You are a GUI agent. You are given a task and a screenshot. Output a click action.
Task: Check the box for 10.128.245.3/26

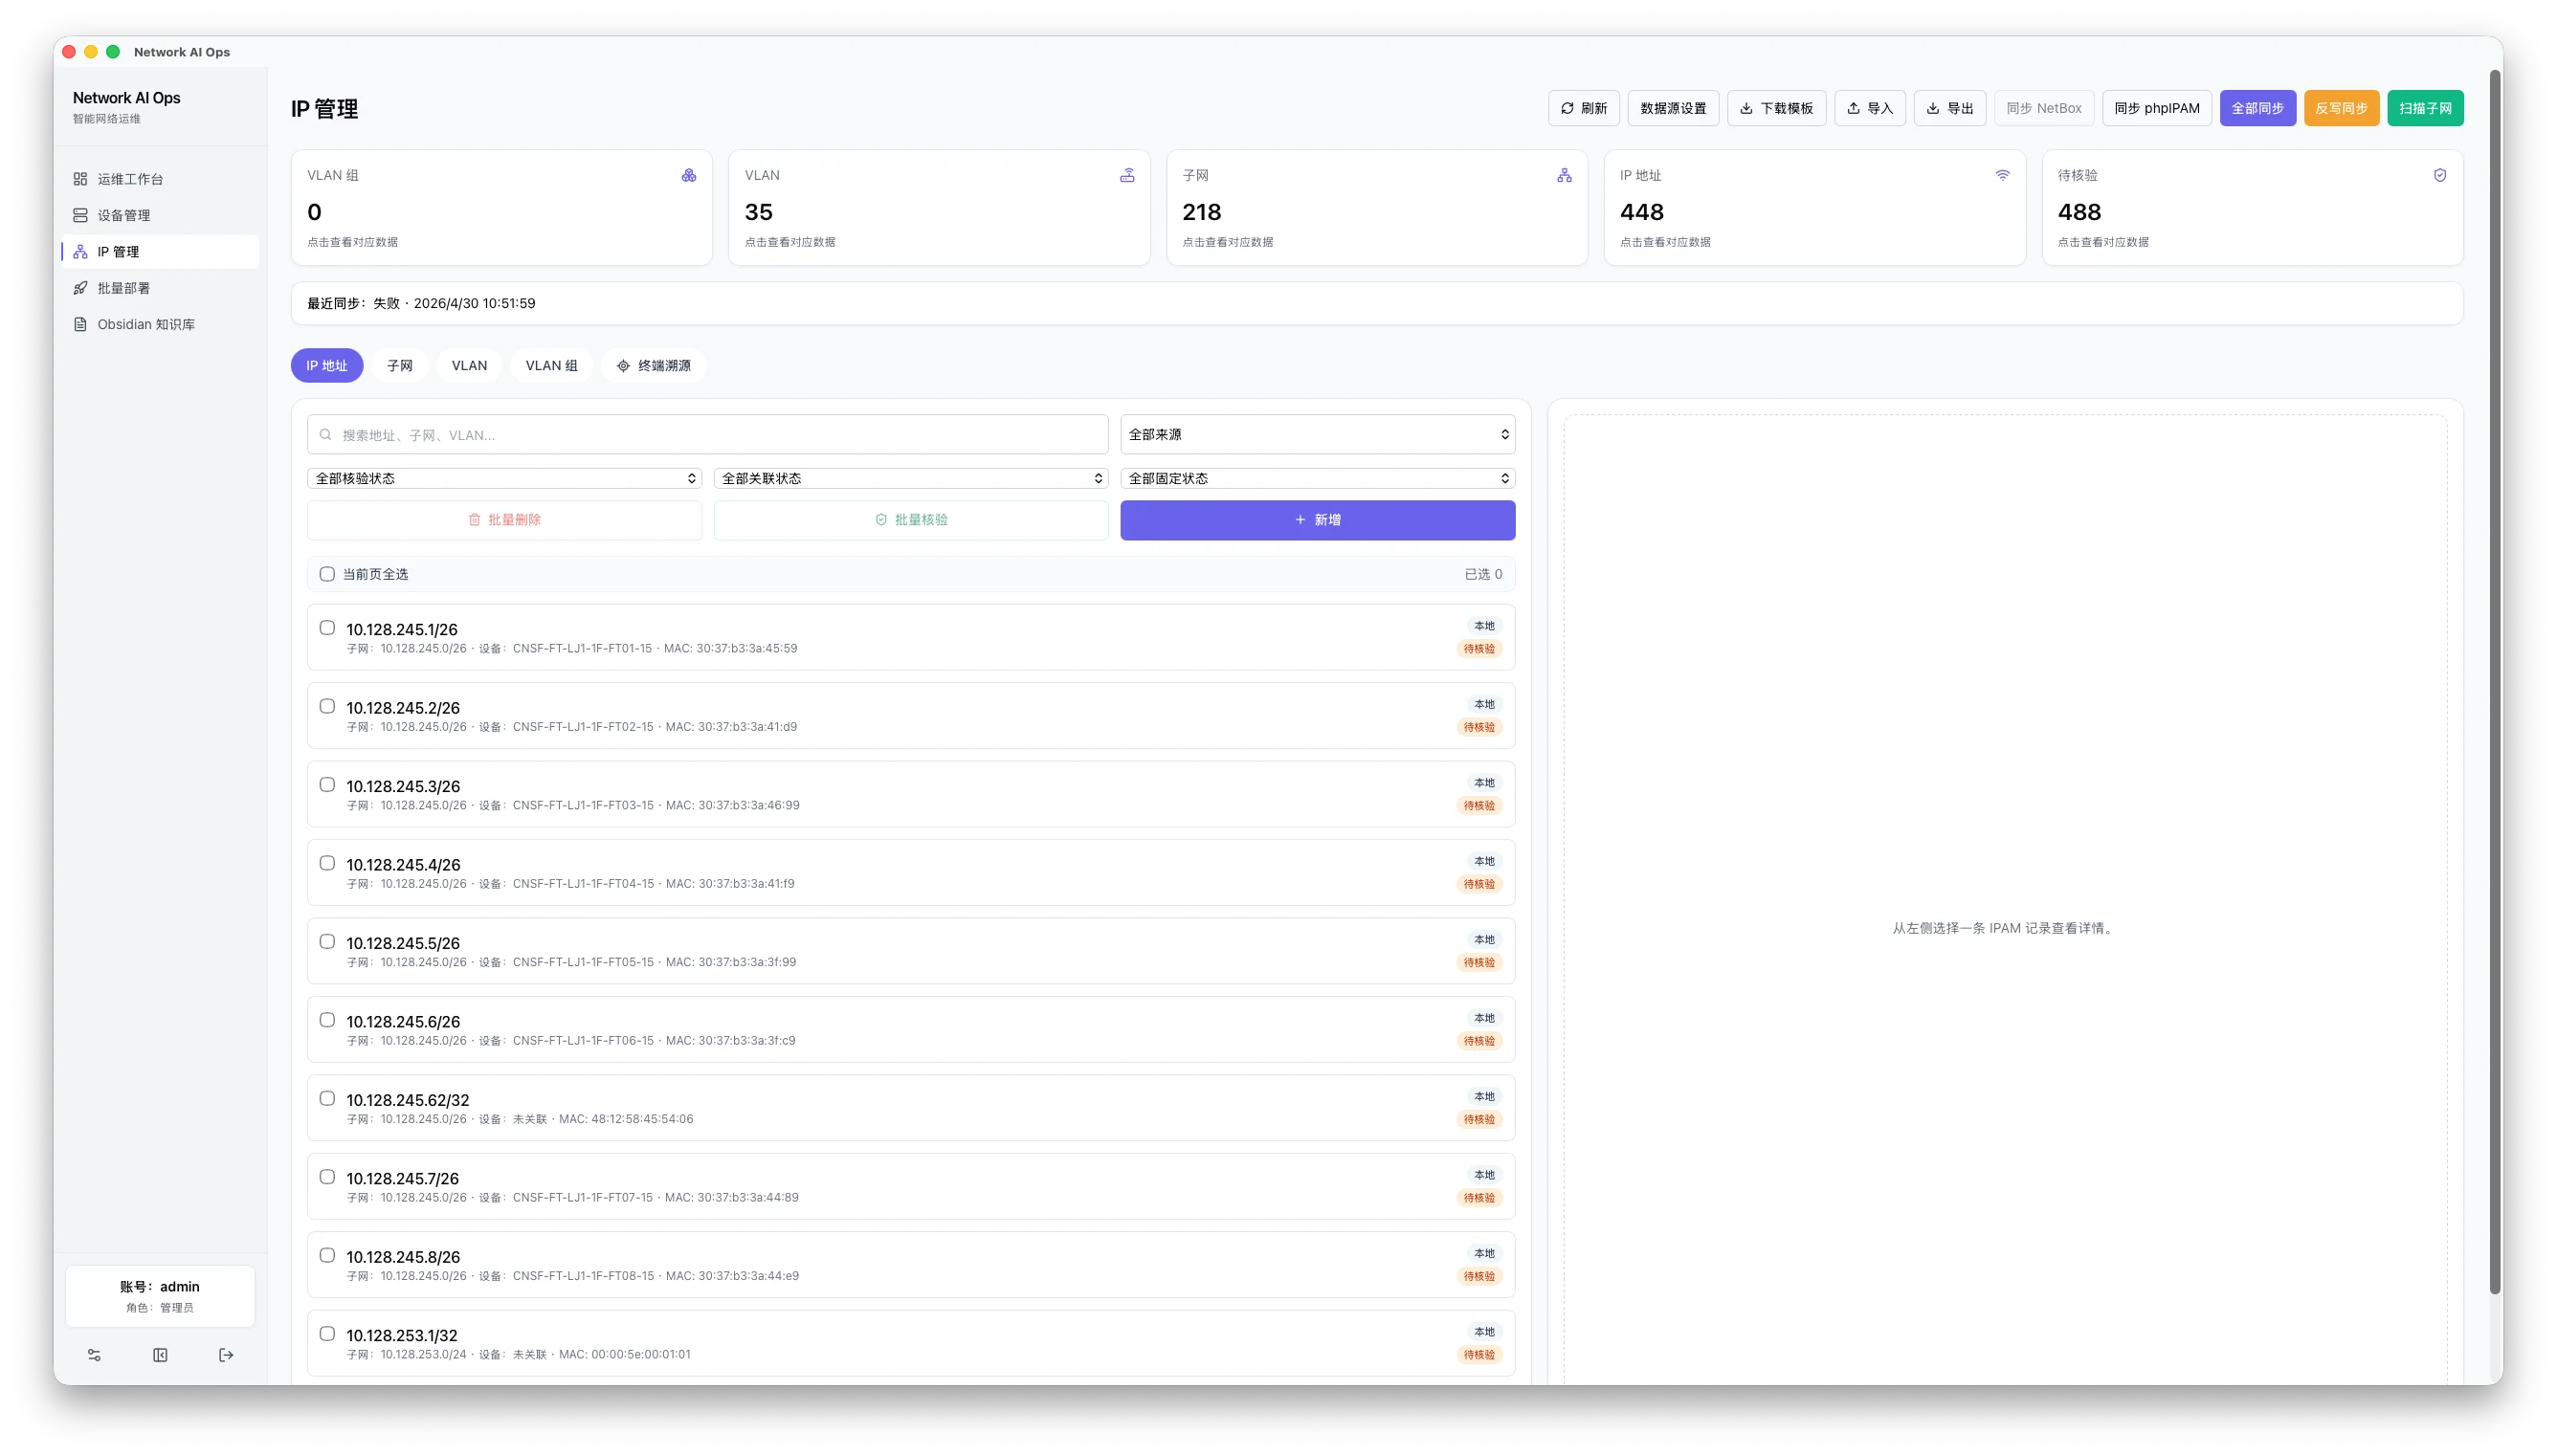(x=327, y=784)
